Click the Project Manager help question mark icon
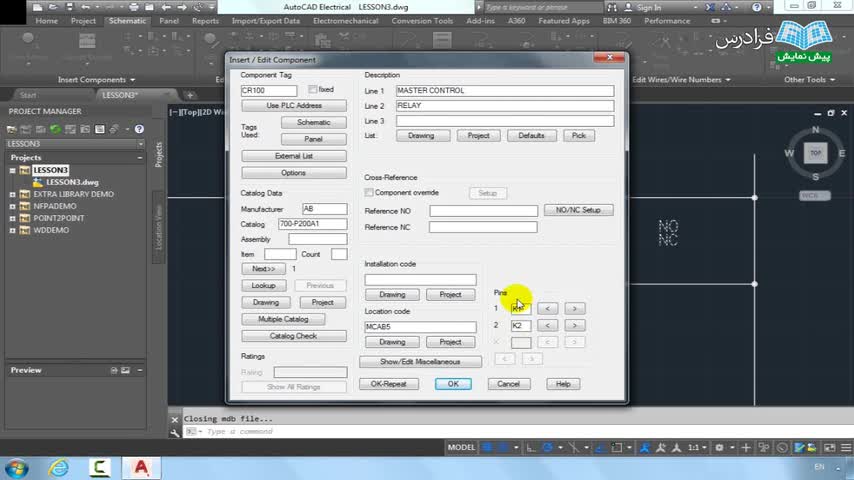Screen dimensions: 854x480 tap(139, 129)
